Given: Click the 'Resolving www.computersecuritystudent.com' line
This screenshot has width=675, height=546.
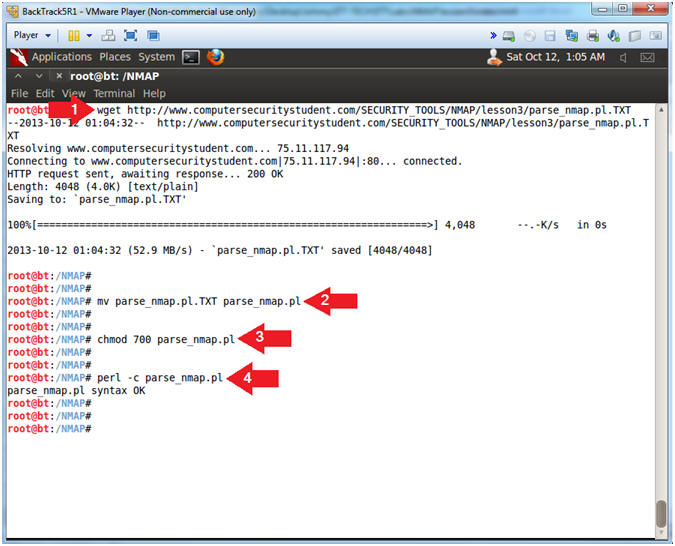Looking at the screenshot, I should click(178, 149).
